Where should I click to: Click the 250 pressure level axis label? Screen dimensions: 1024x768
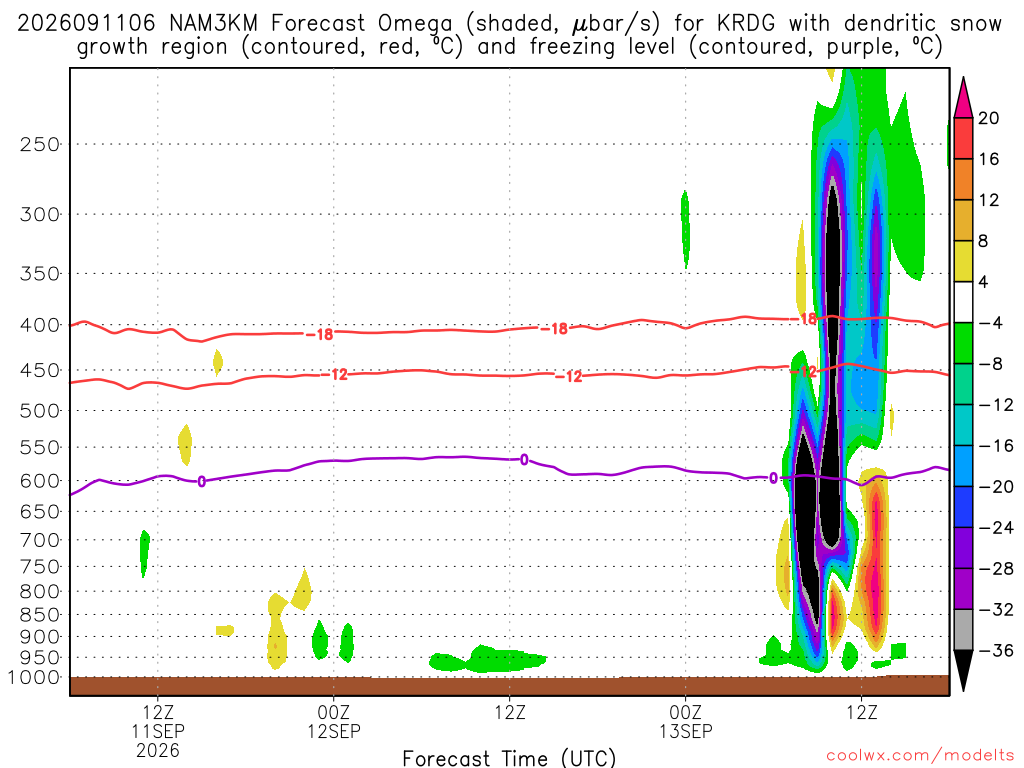[x=40, y=144]
